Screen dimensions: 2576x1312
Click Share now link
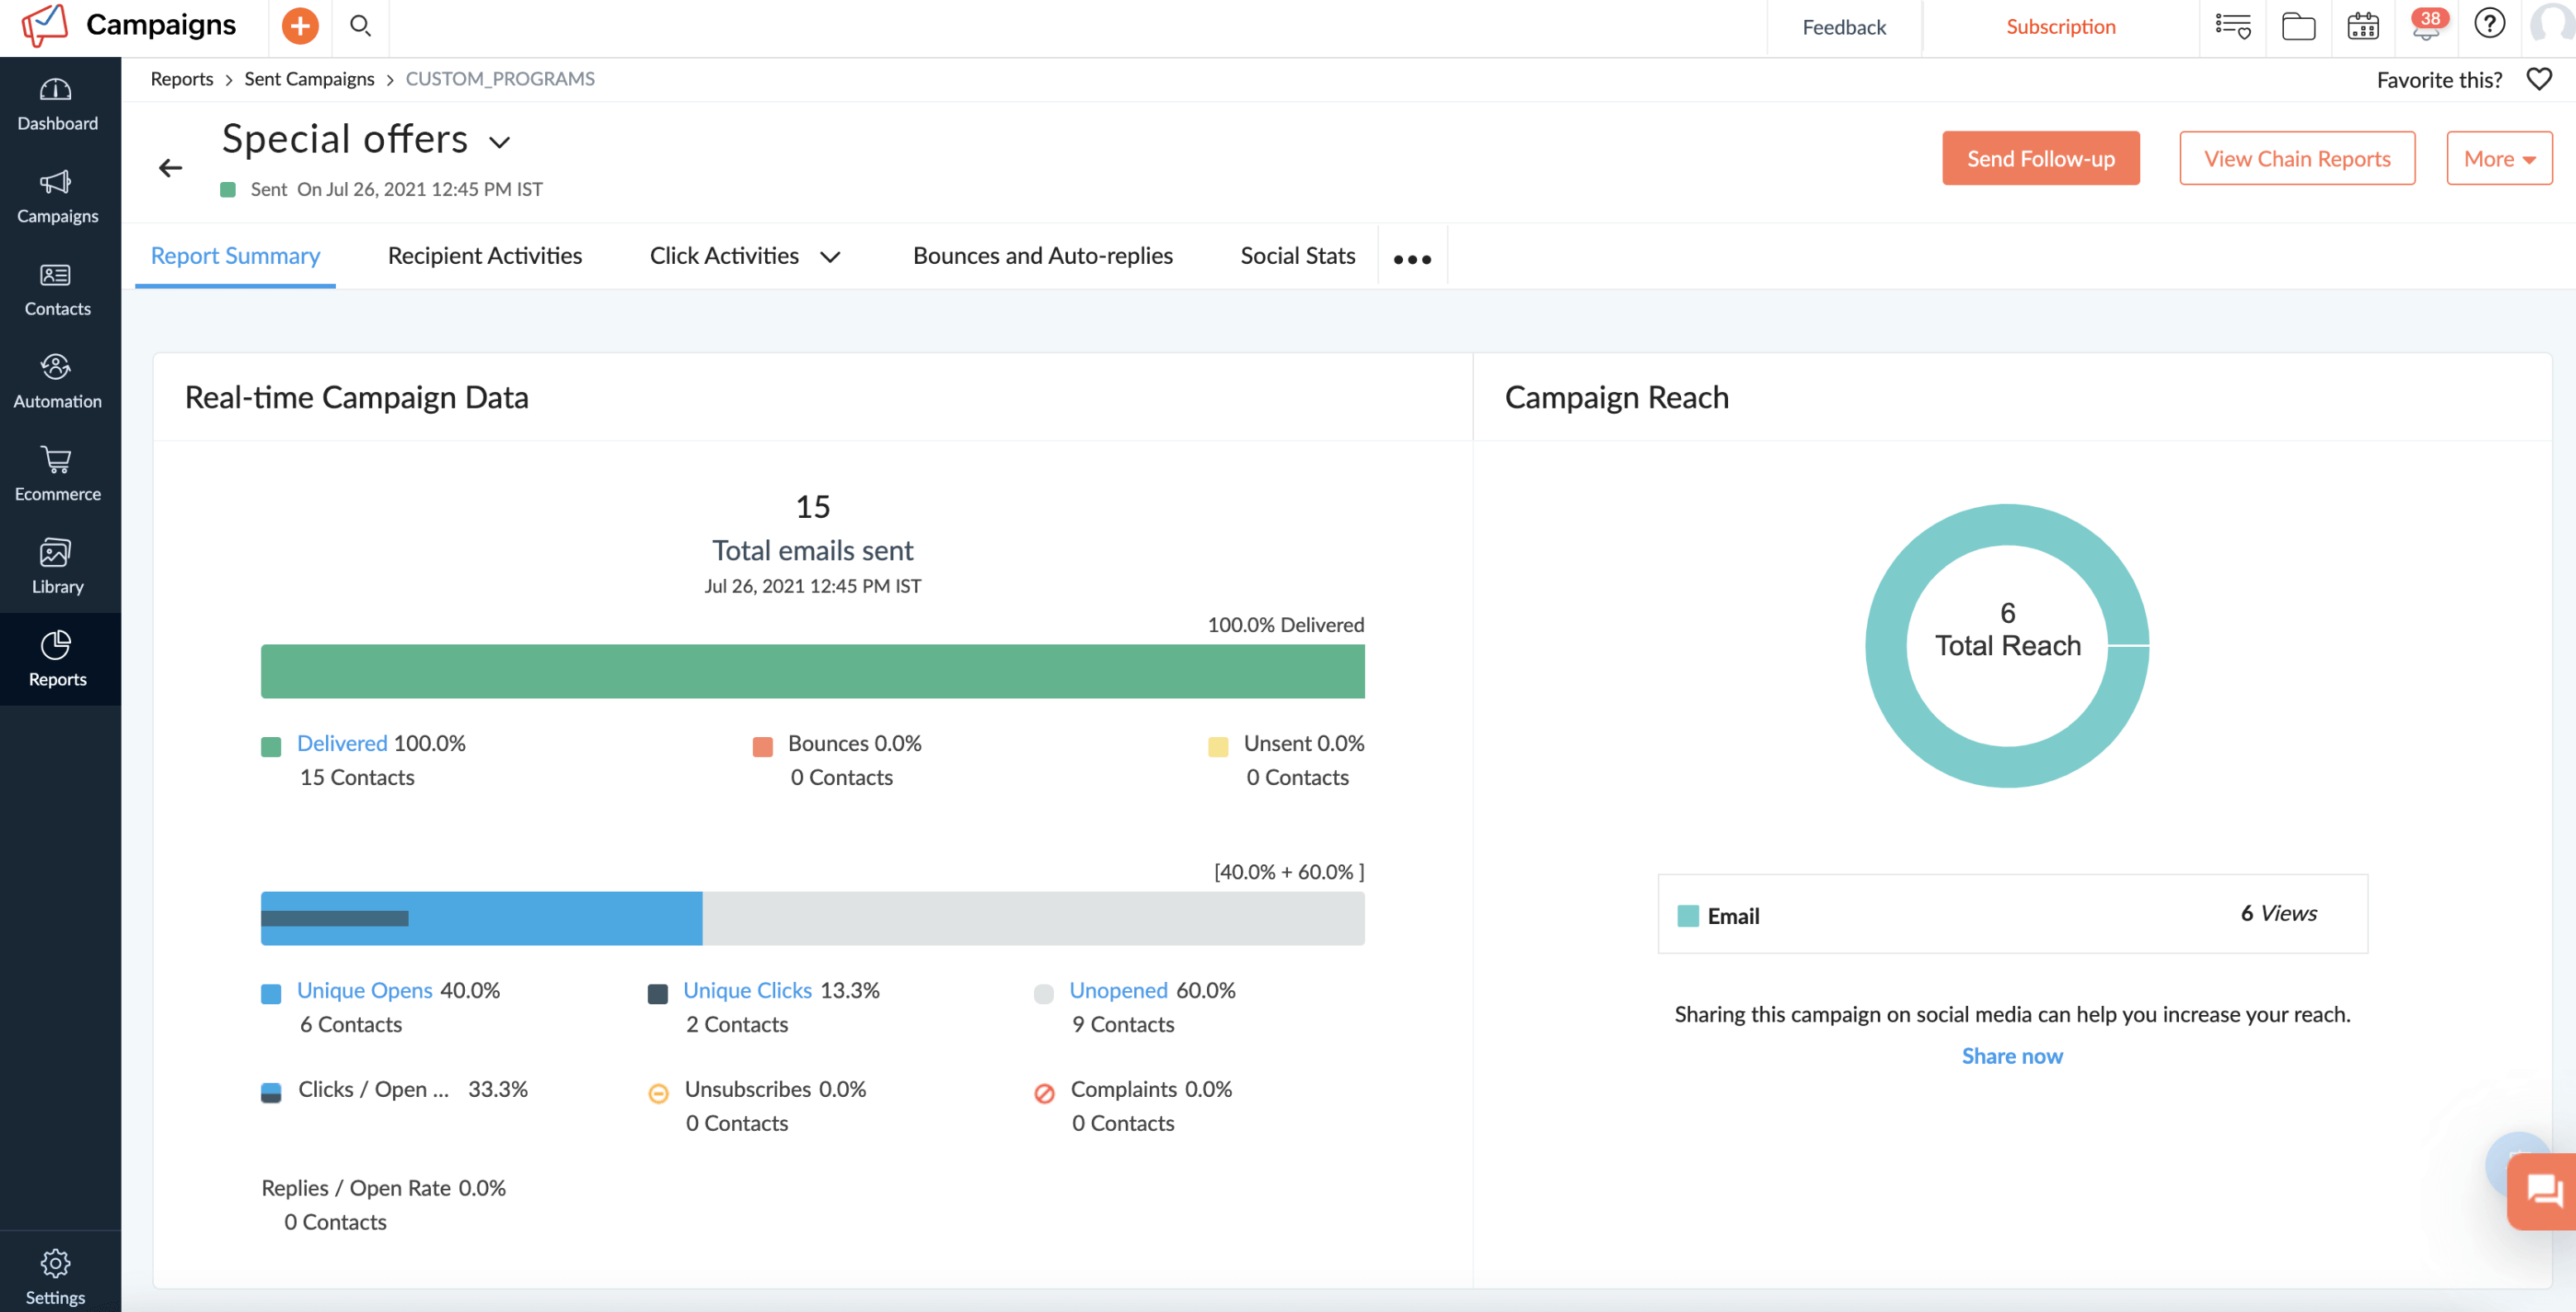coord(2012,1056)
